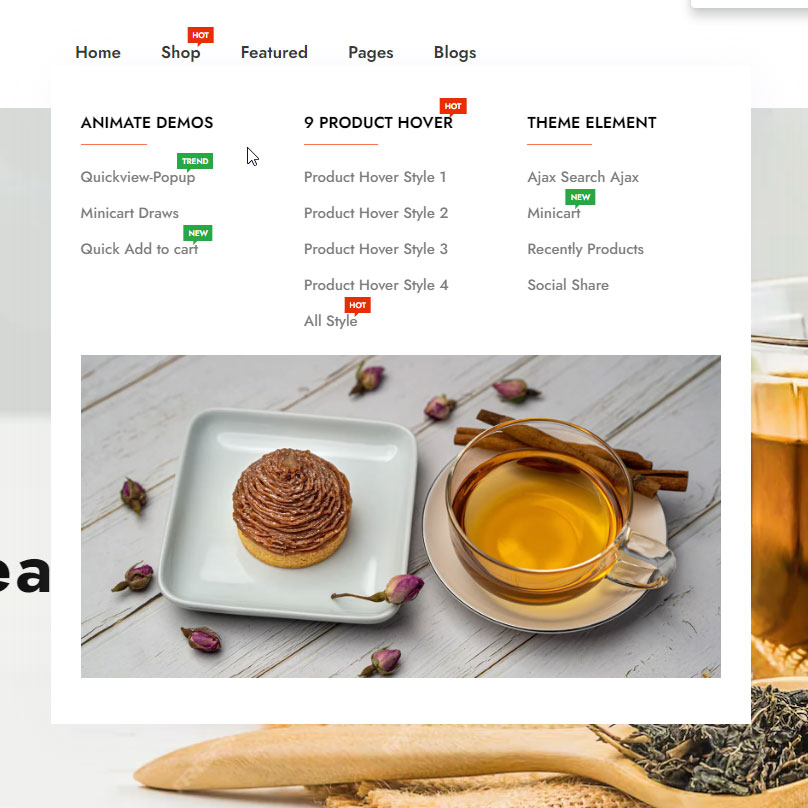Click the NEW badge above Minicart

coord(580,197)
